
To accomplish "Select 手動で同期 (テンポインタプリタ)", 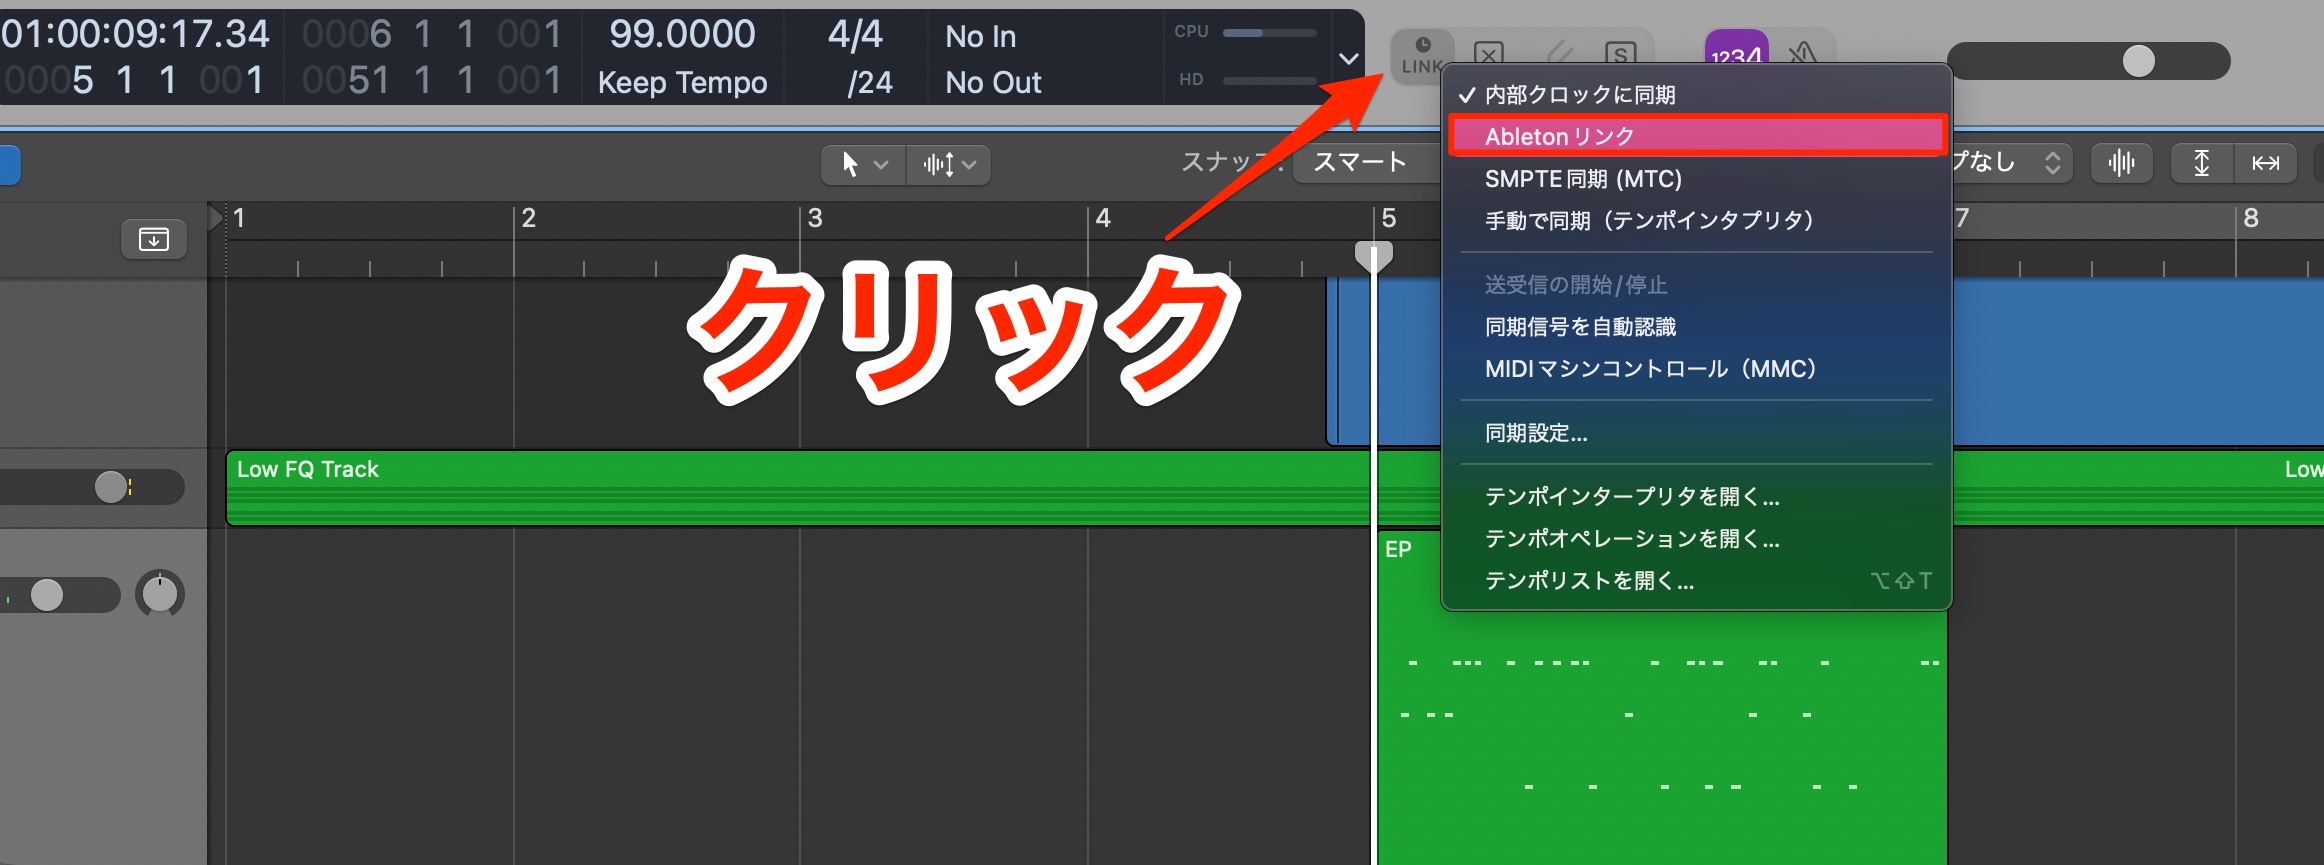I will [1696, 221].
